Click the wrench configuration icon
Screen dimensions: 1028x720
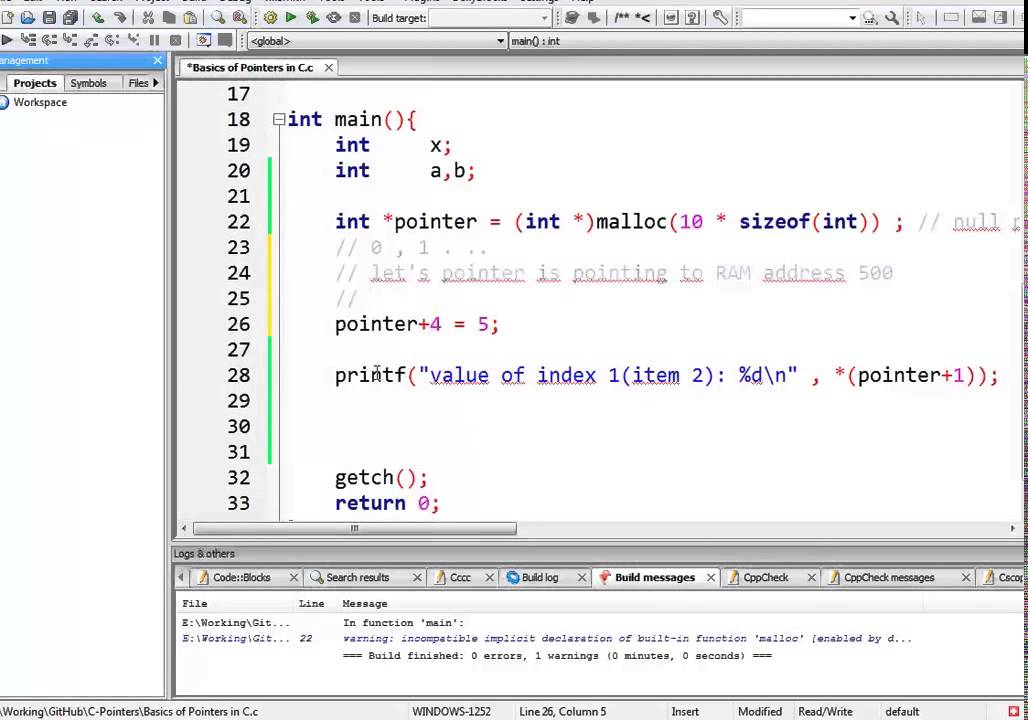[x=721, y=18]
